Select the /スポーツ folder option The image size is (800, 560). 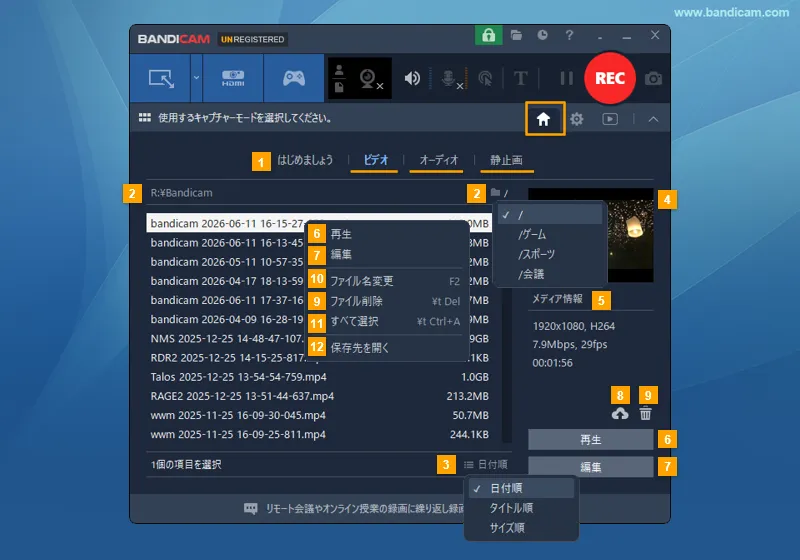point(550,254)
